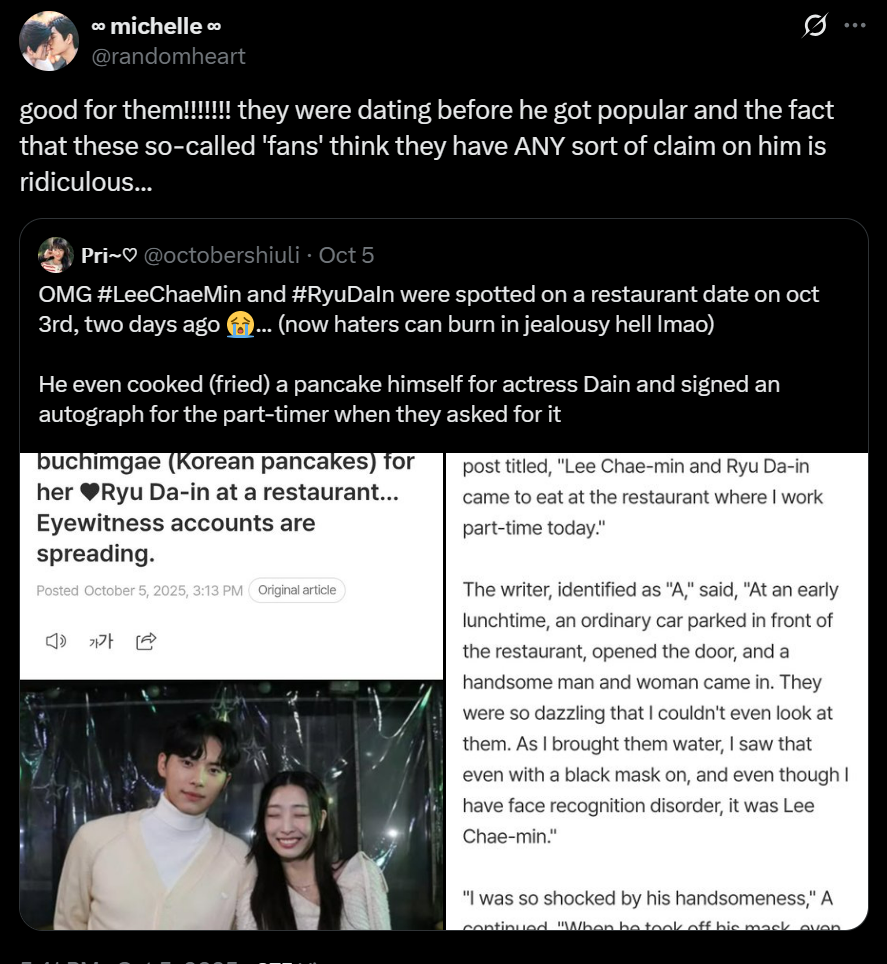Open the Pri~♡ display name
This screenshot has width=887, height=964.
click(x=109, y=255)
